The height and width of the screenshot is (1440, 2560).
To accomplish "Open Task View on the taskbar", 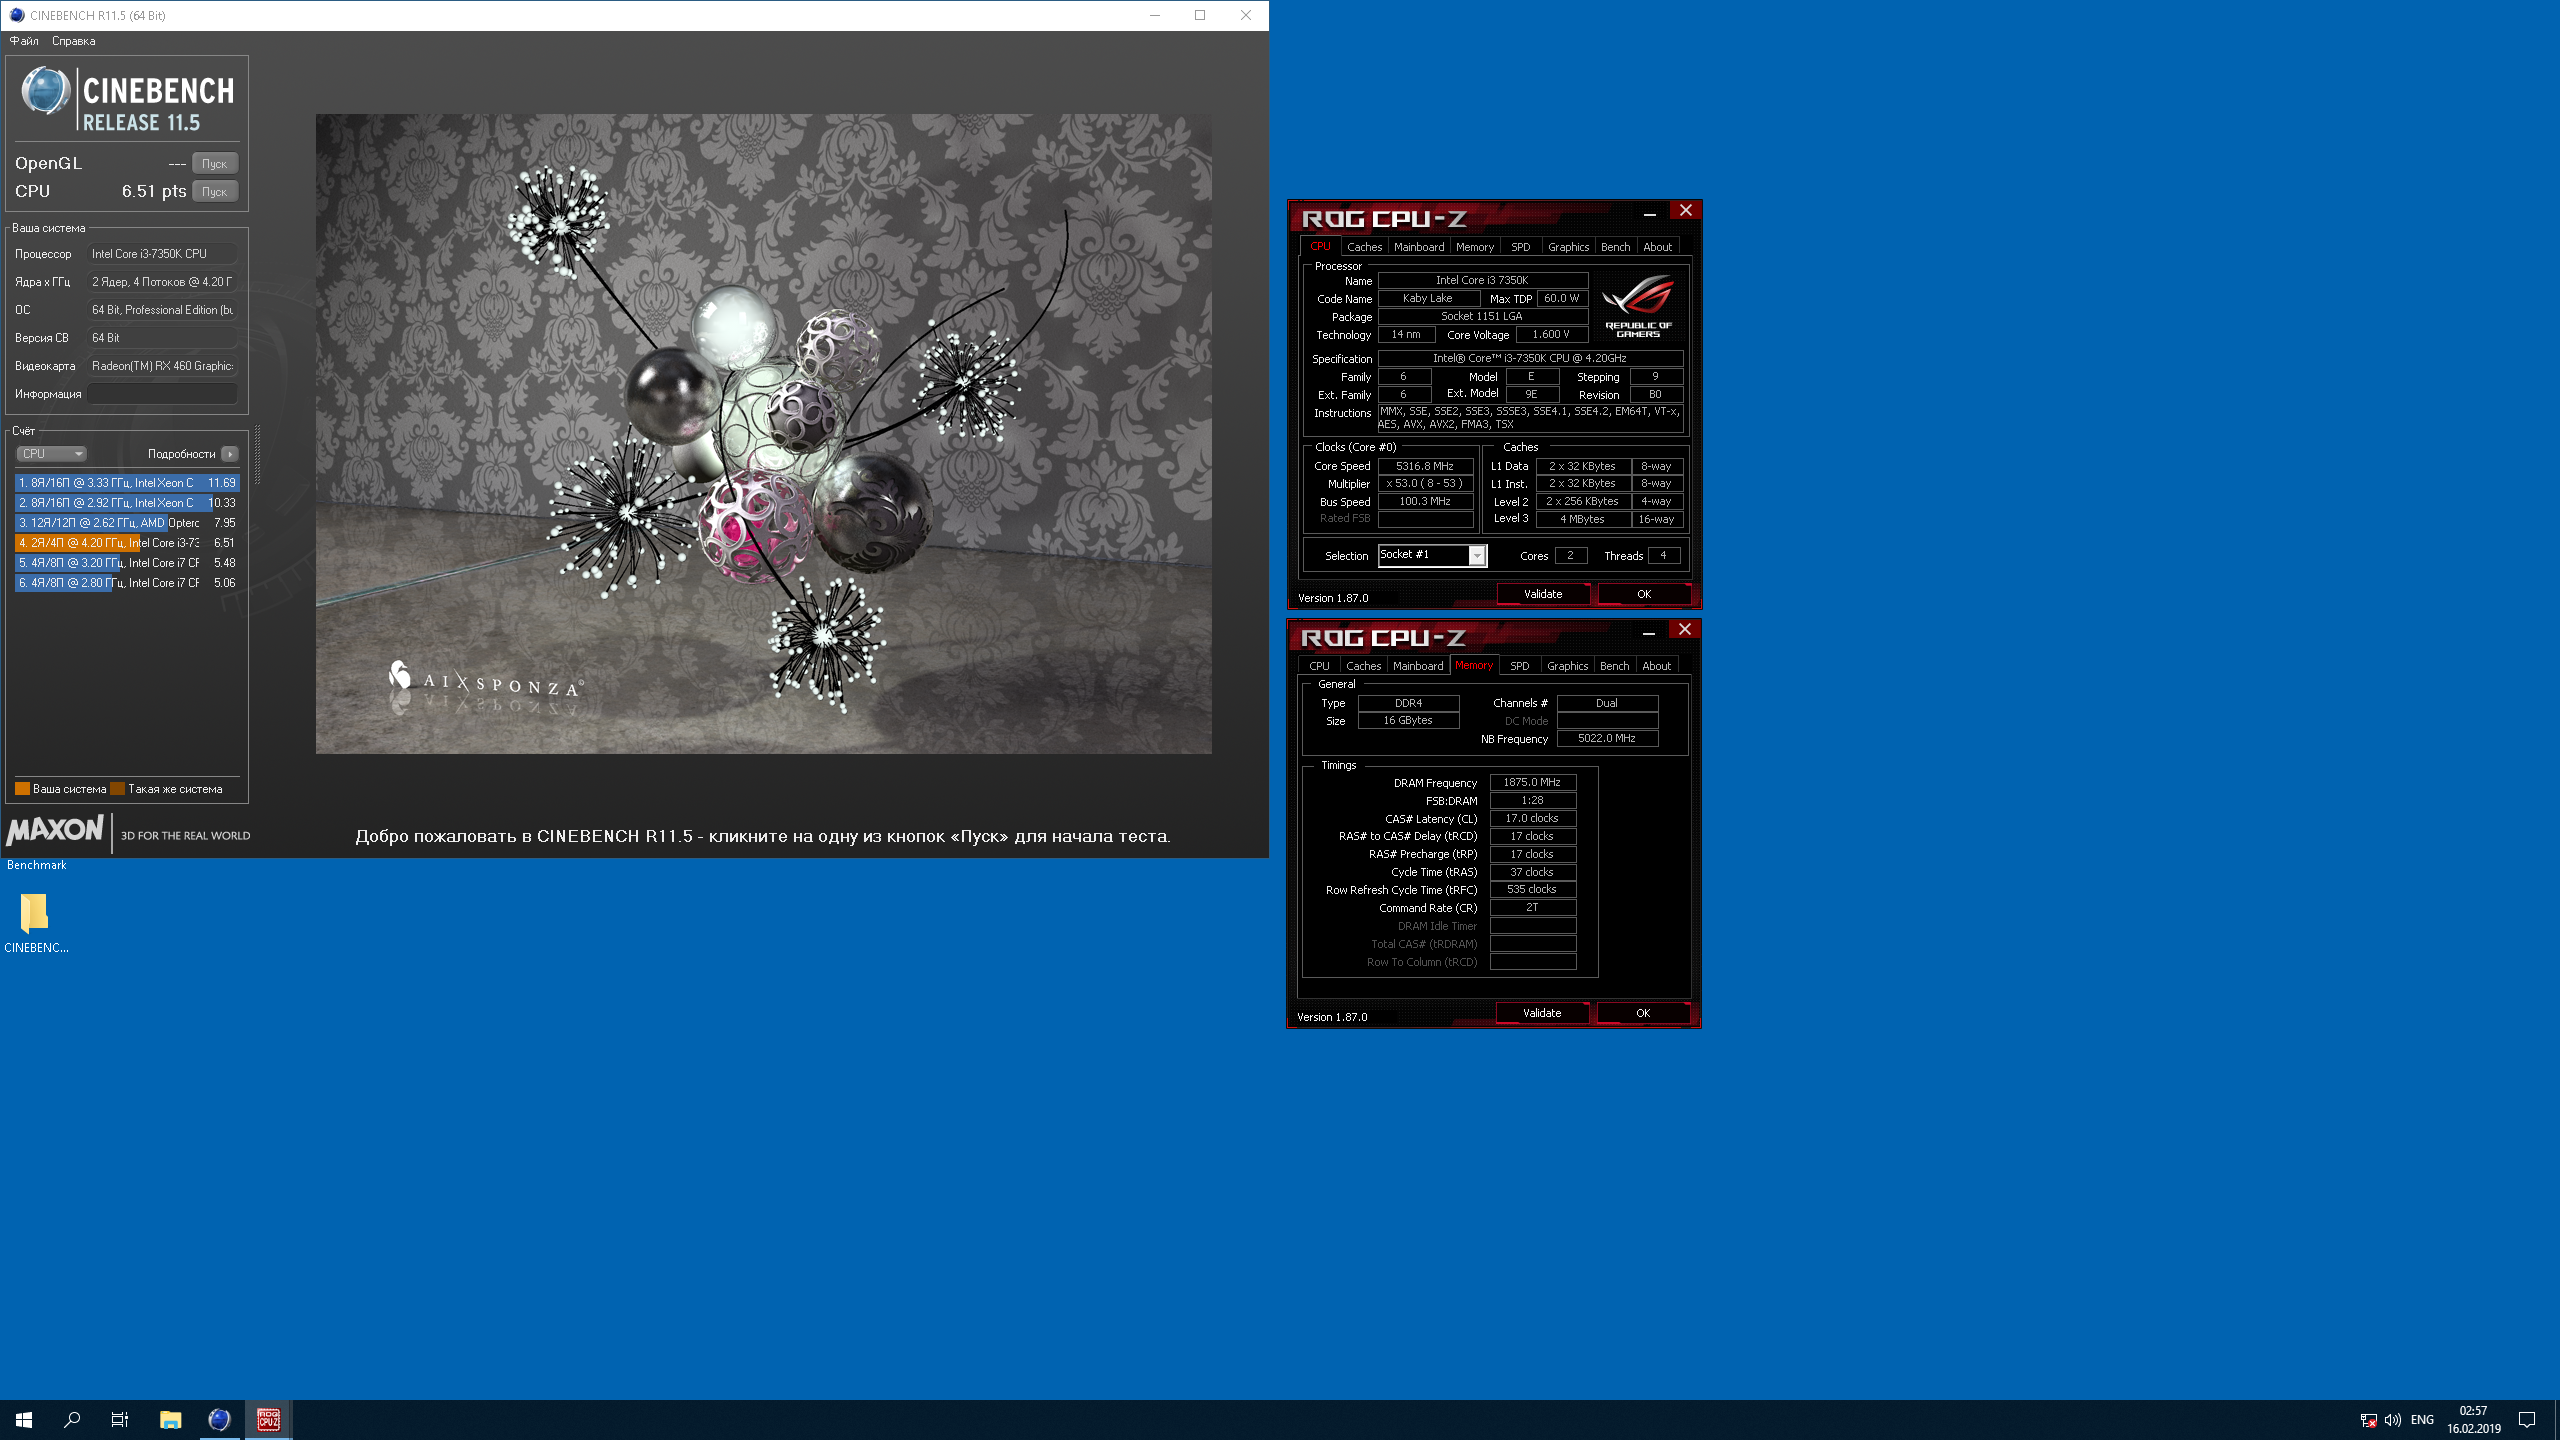I will tap(120, 1419).
